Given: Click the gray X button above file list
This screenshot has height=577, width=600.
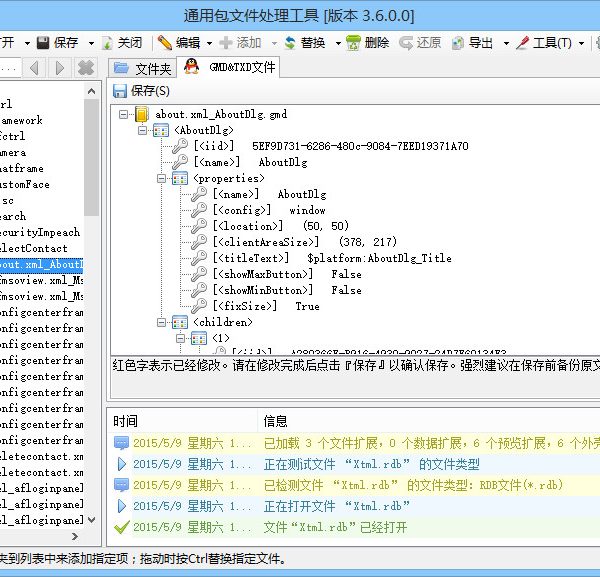Looking at the screenshot, I should [x=86, y=68].
